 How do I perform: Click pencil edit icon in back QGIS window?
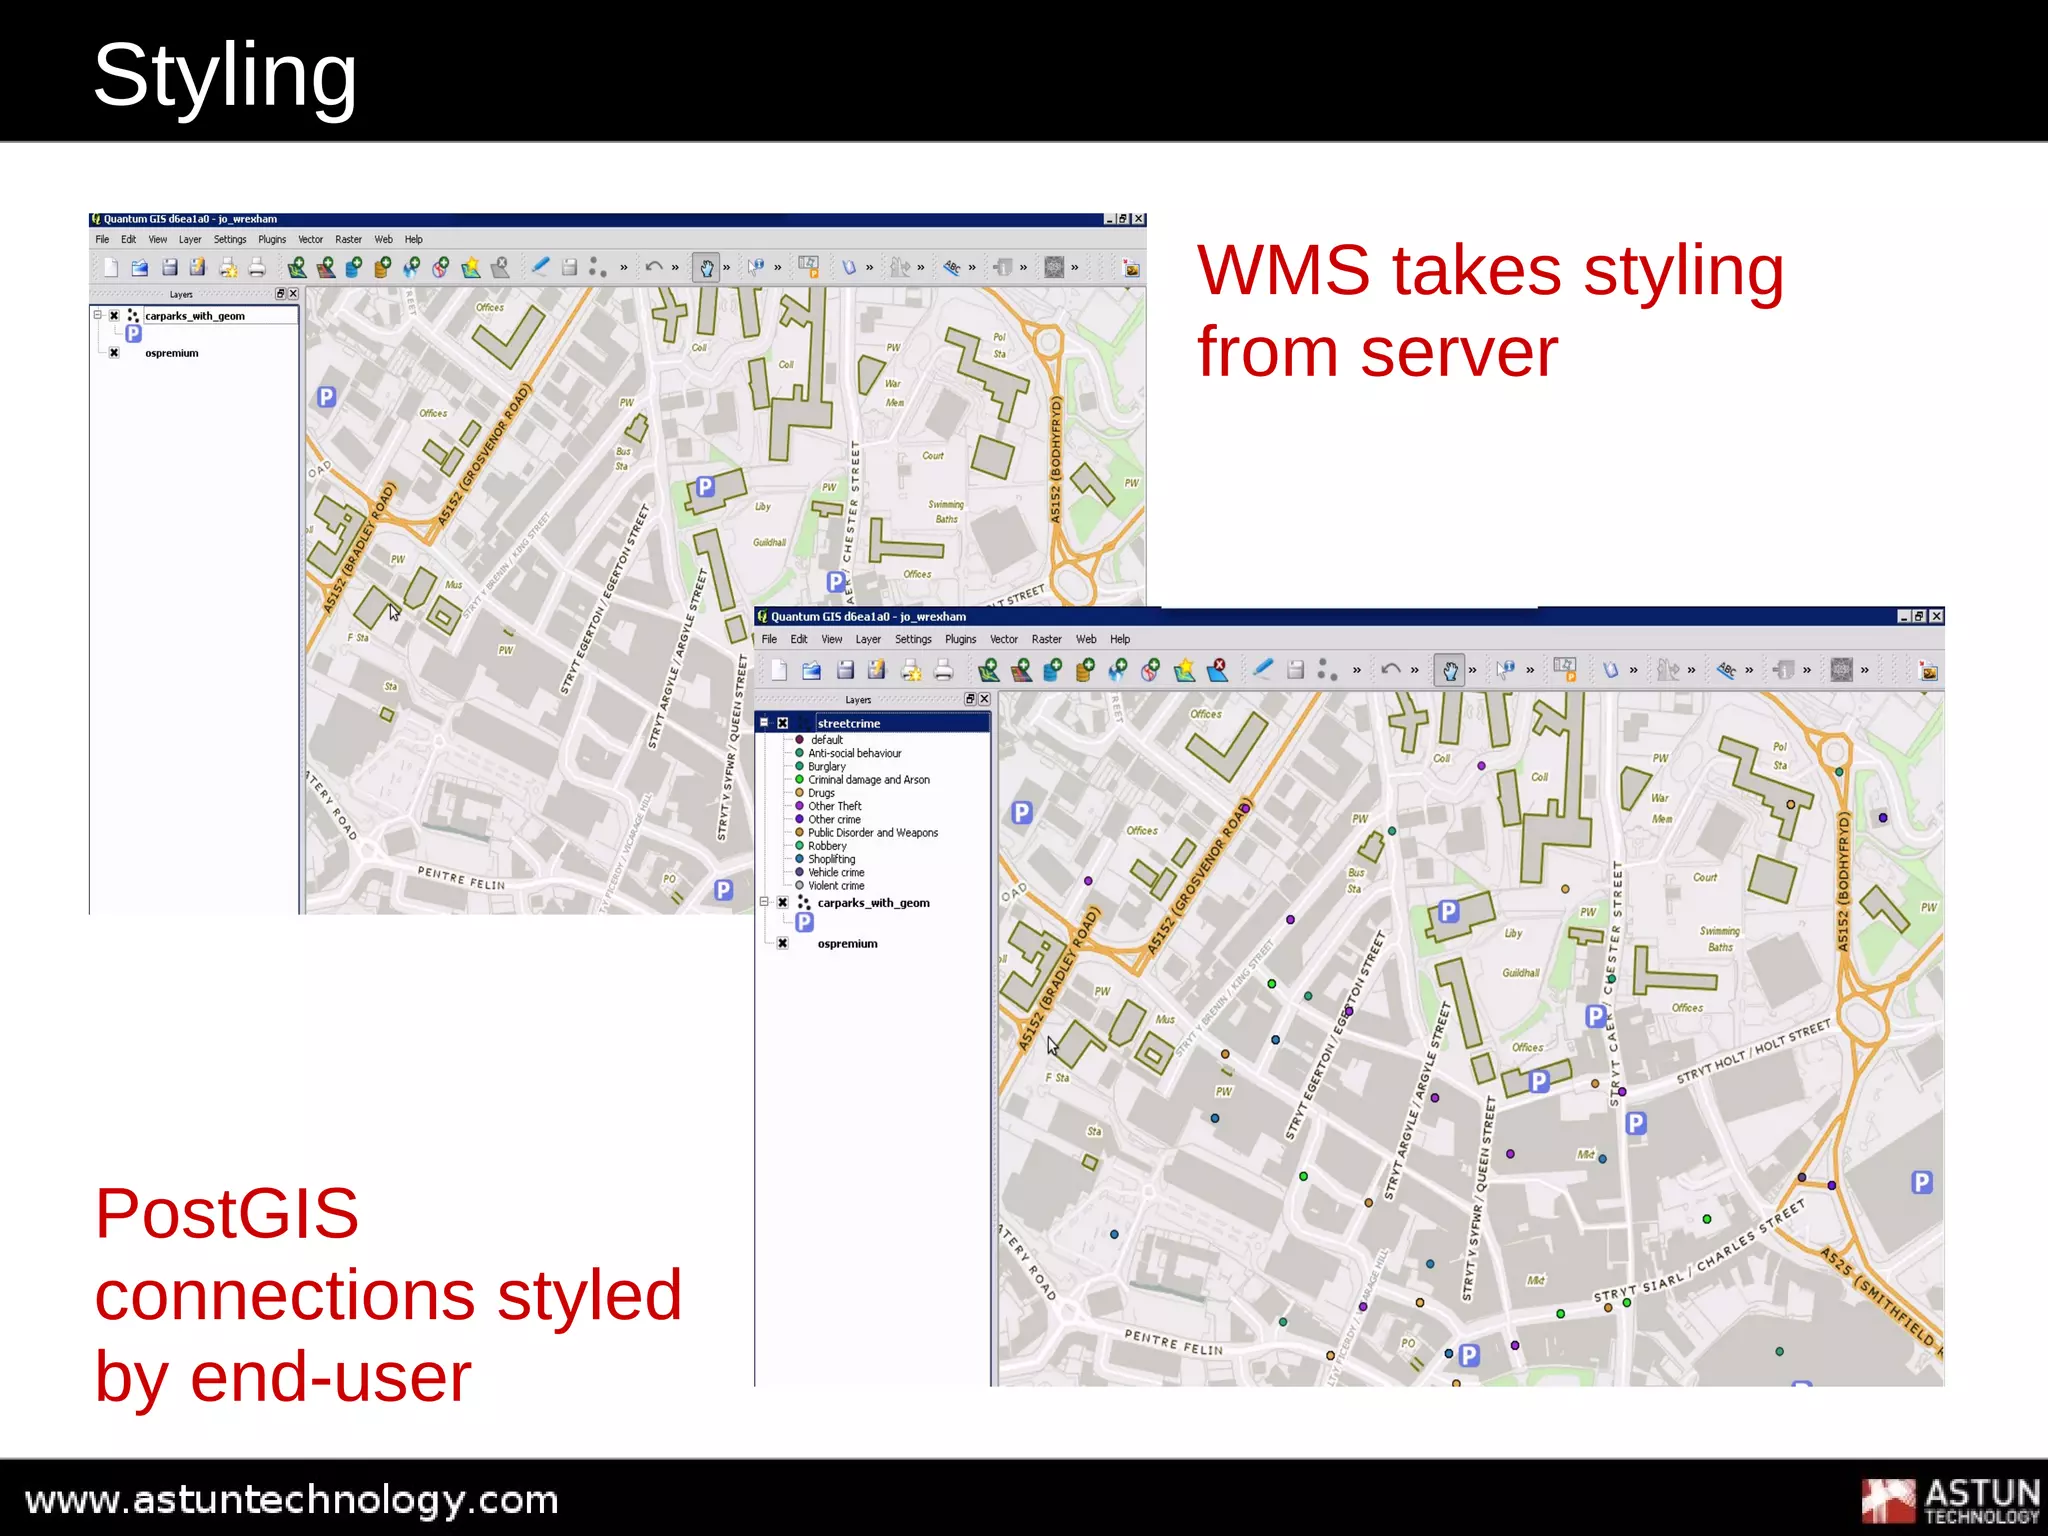tap(540, 266)
